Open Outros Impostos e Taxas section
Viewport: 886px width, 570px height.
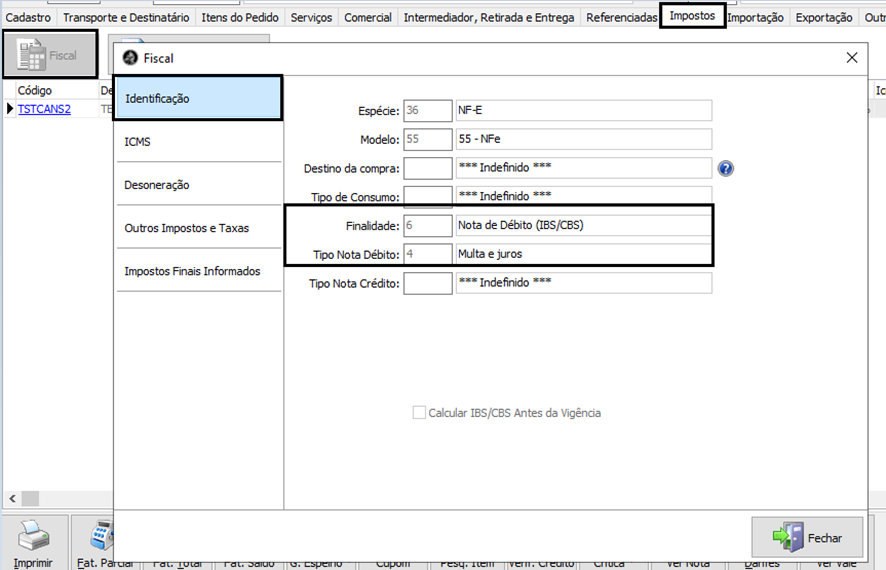198,228
